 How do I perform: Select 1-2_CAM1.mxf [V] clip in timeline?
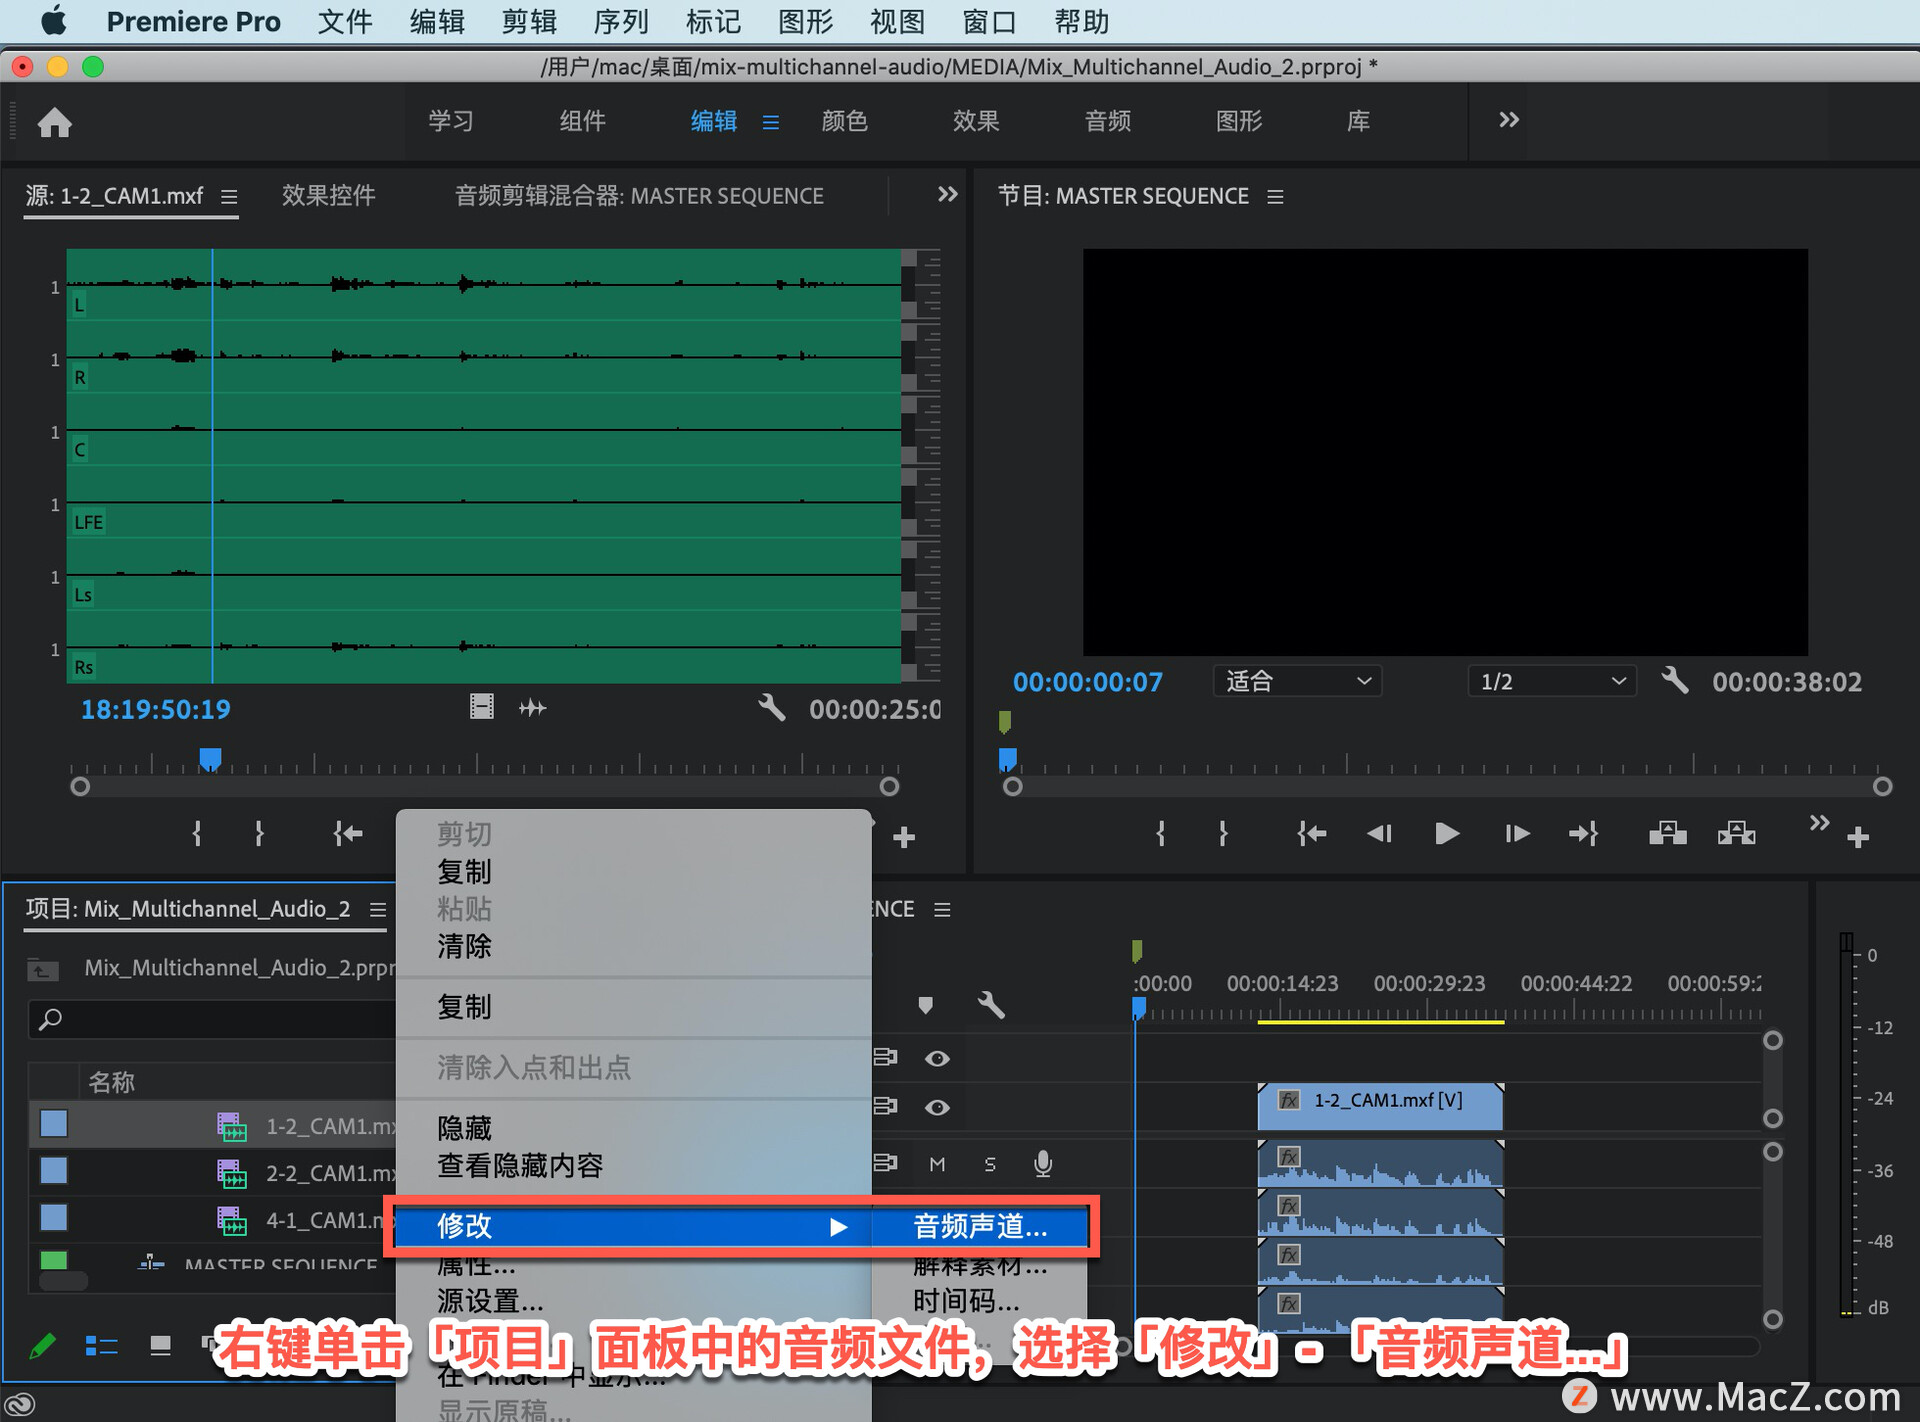click(x=1380, y=1106)
